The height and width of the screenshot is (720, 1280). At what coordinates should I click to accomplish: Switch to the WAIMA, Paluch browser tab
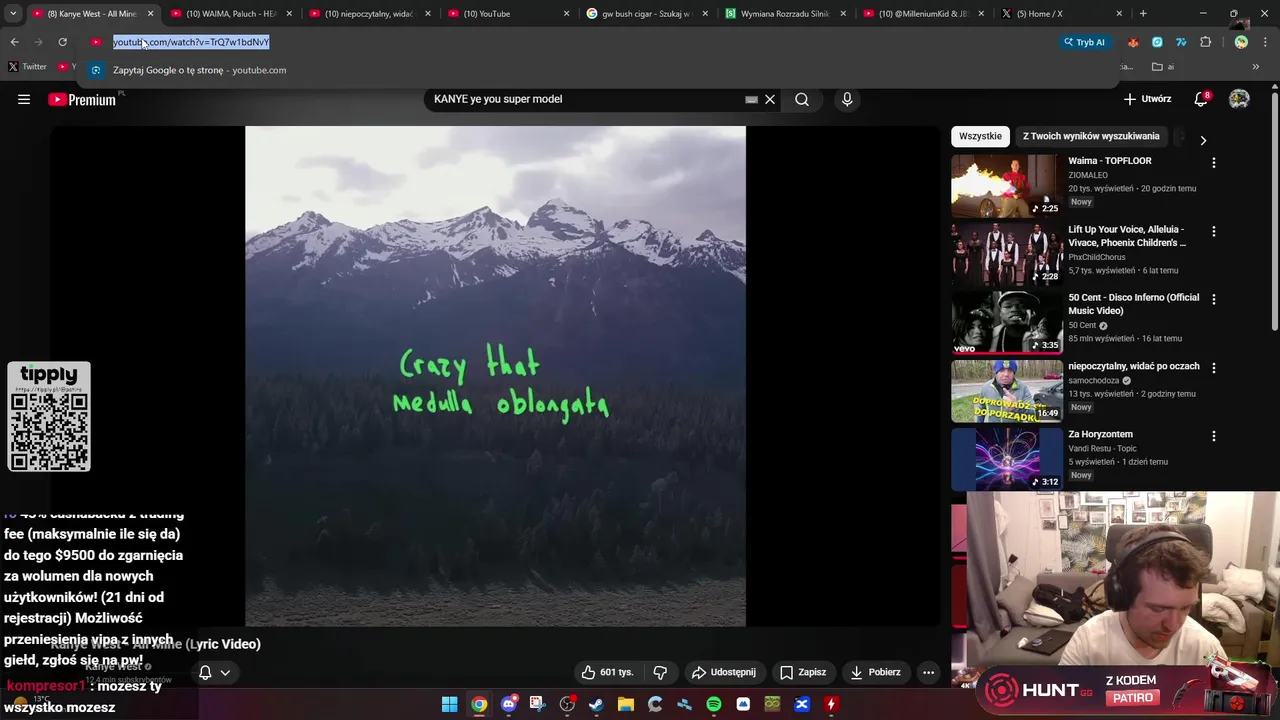[232, 14]
